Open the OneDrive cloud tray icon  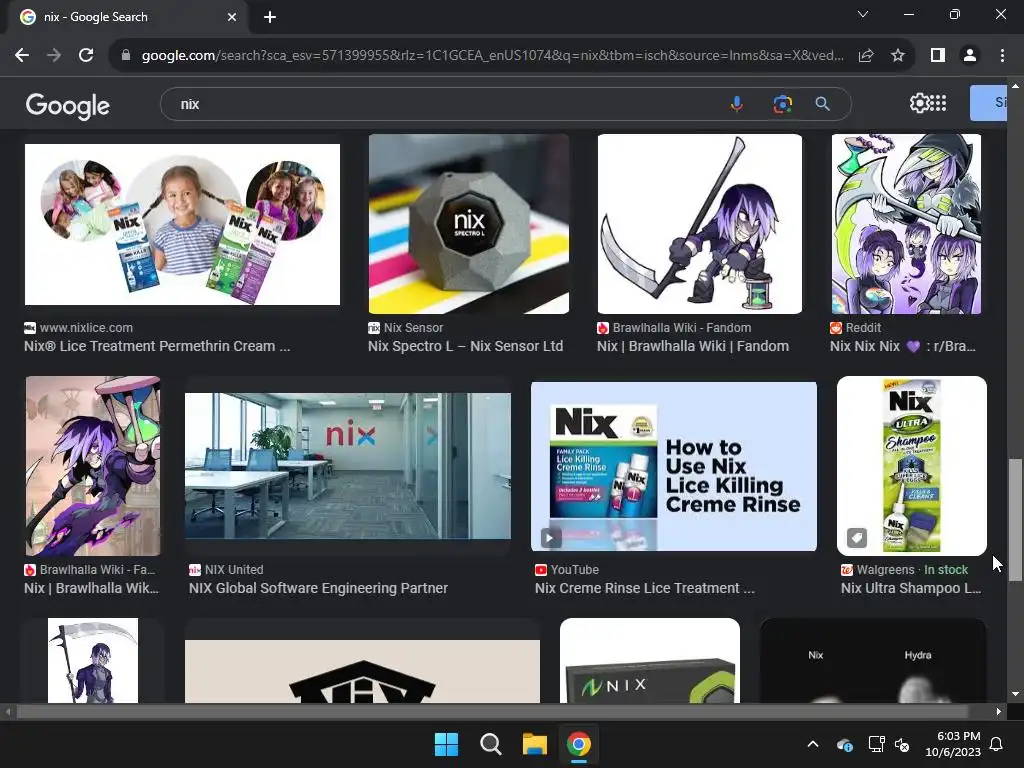(x=844, y=744)
